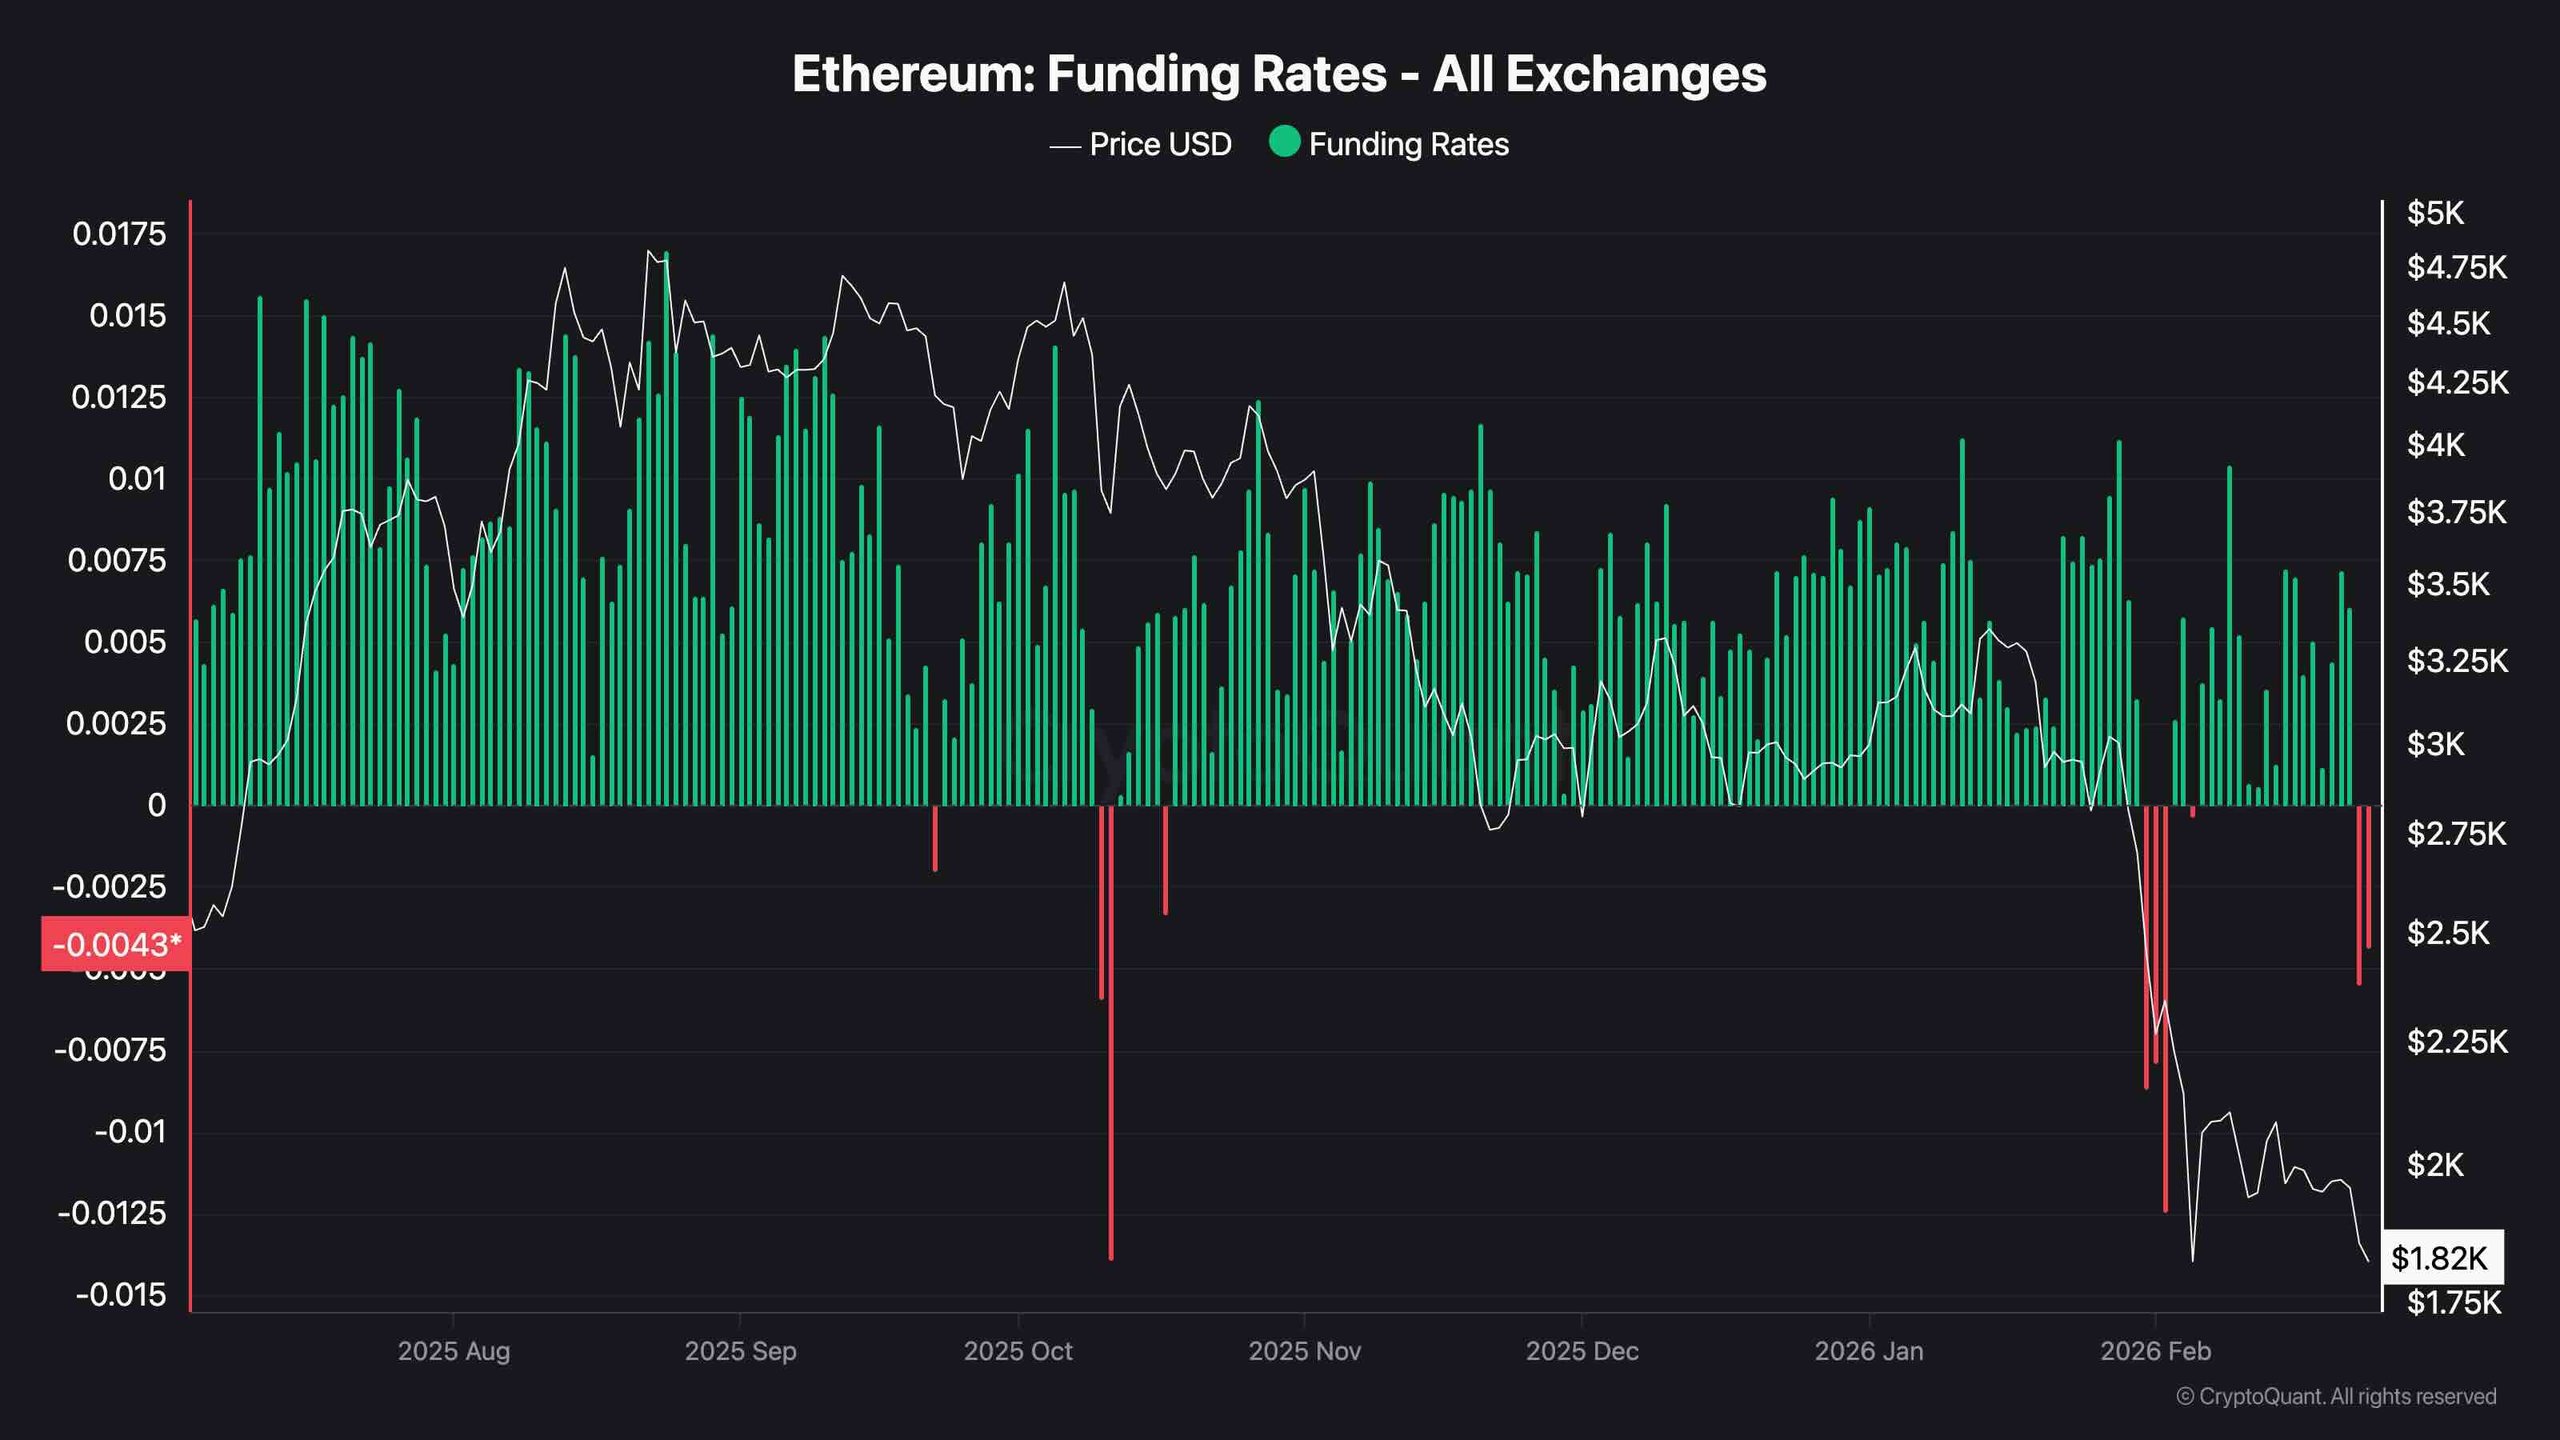Click the white Price USD legend line
2560x1440 pixels.
1065,146
